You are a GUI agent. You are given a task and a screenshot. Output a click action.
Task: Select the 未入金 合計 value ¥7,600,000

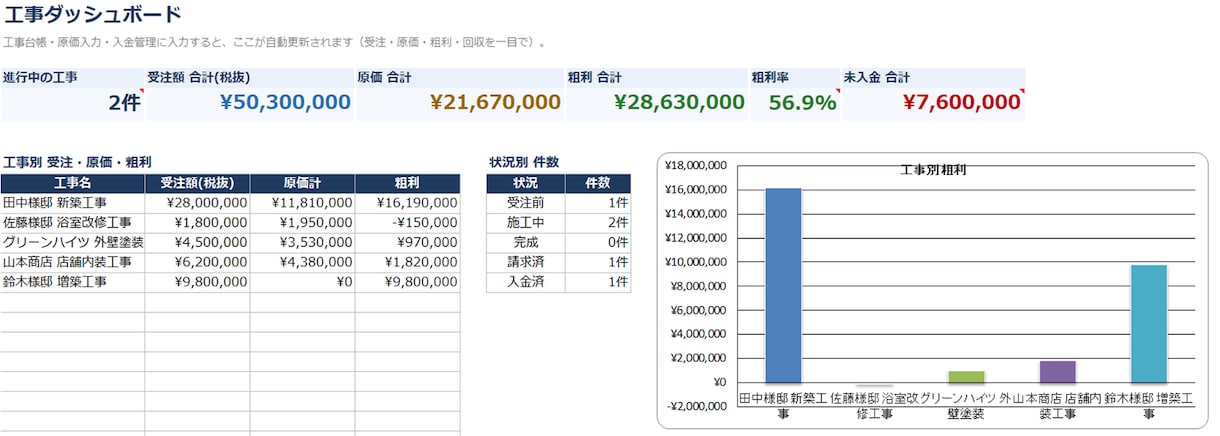point(961,102)
